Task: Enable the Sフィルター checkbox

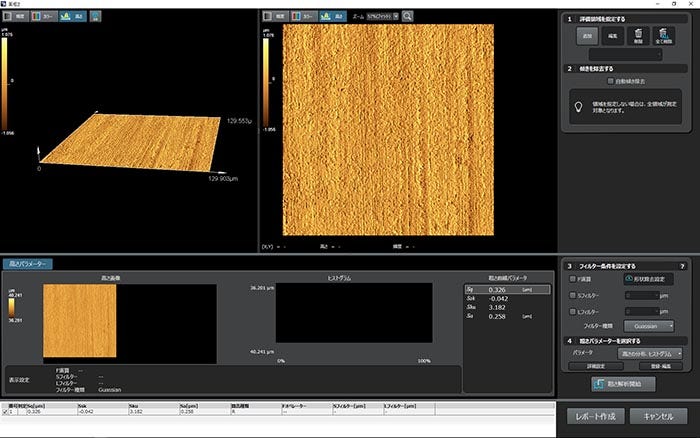Action: (571, 295)
